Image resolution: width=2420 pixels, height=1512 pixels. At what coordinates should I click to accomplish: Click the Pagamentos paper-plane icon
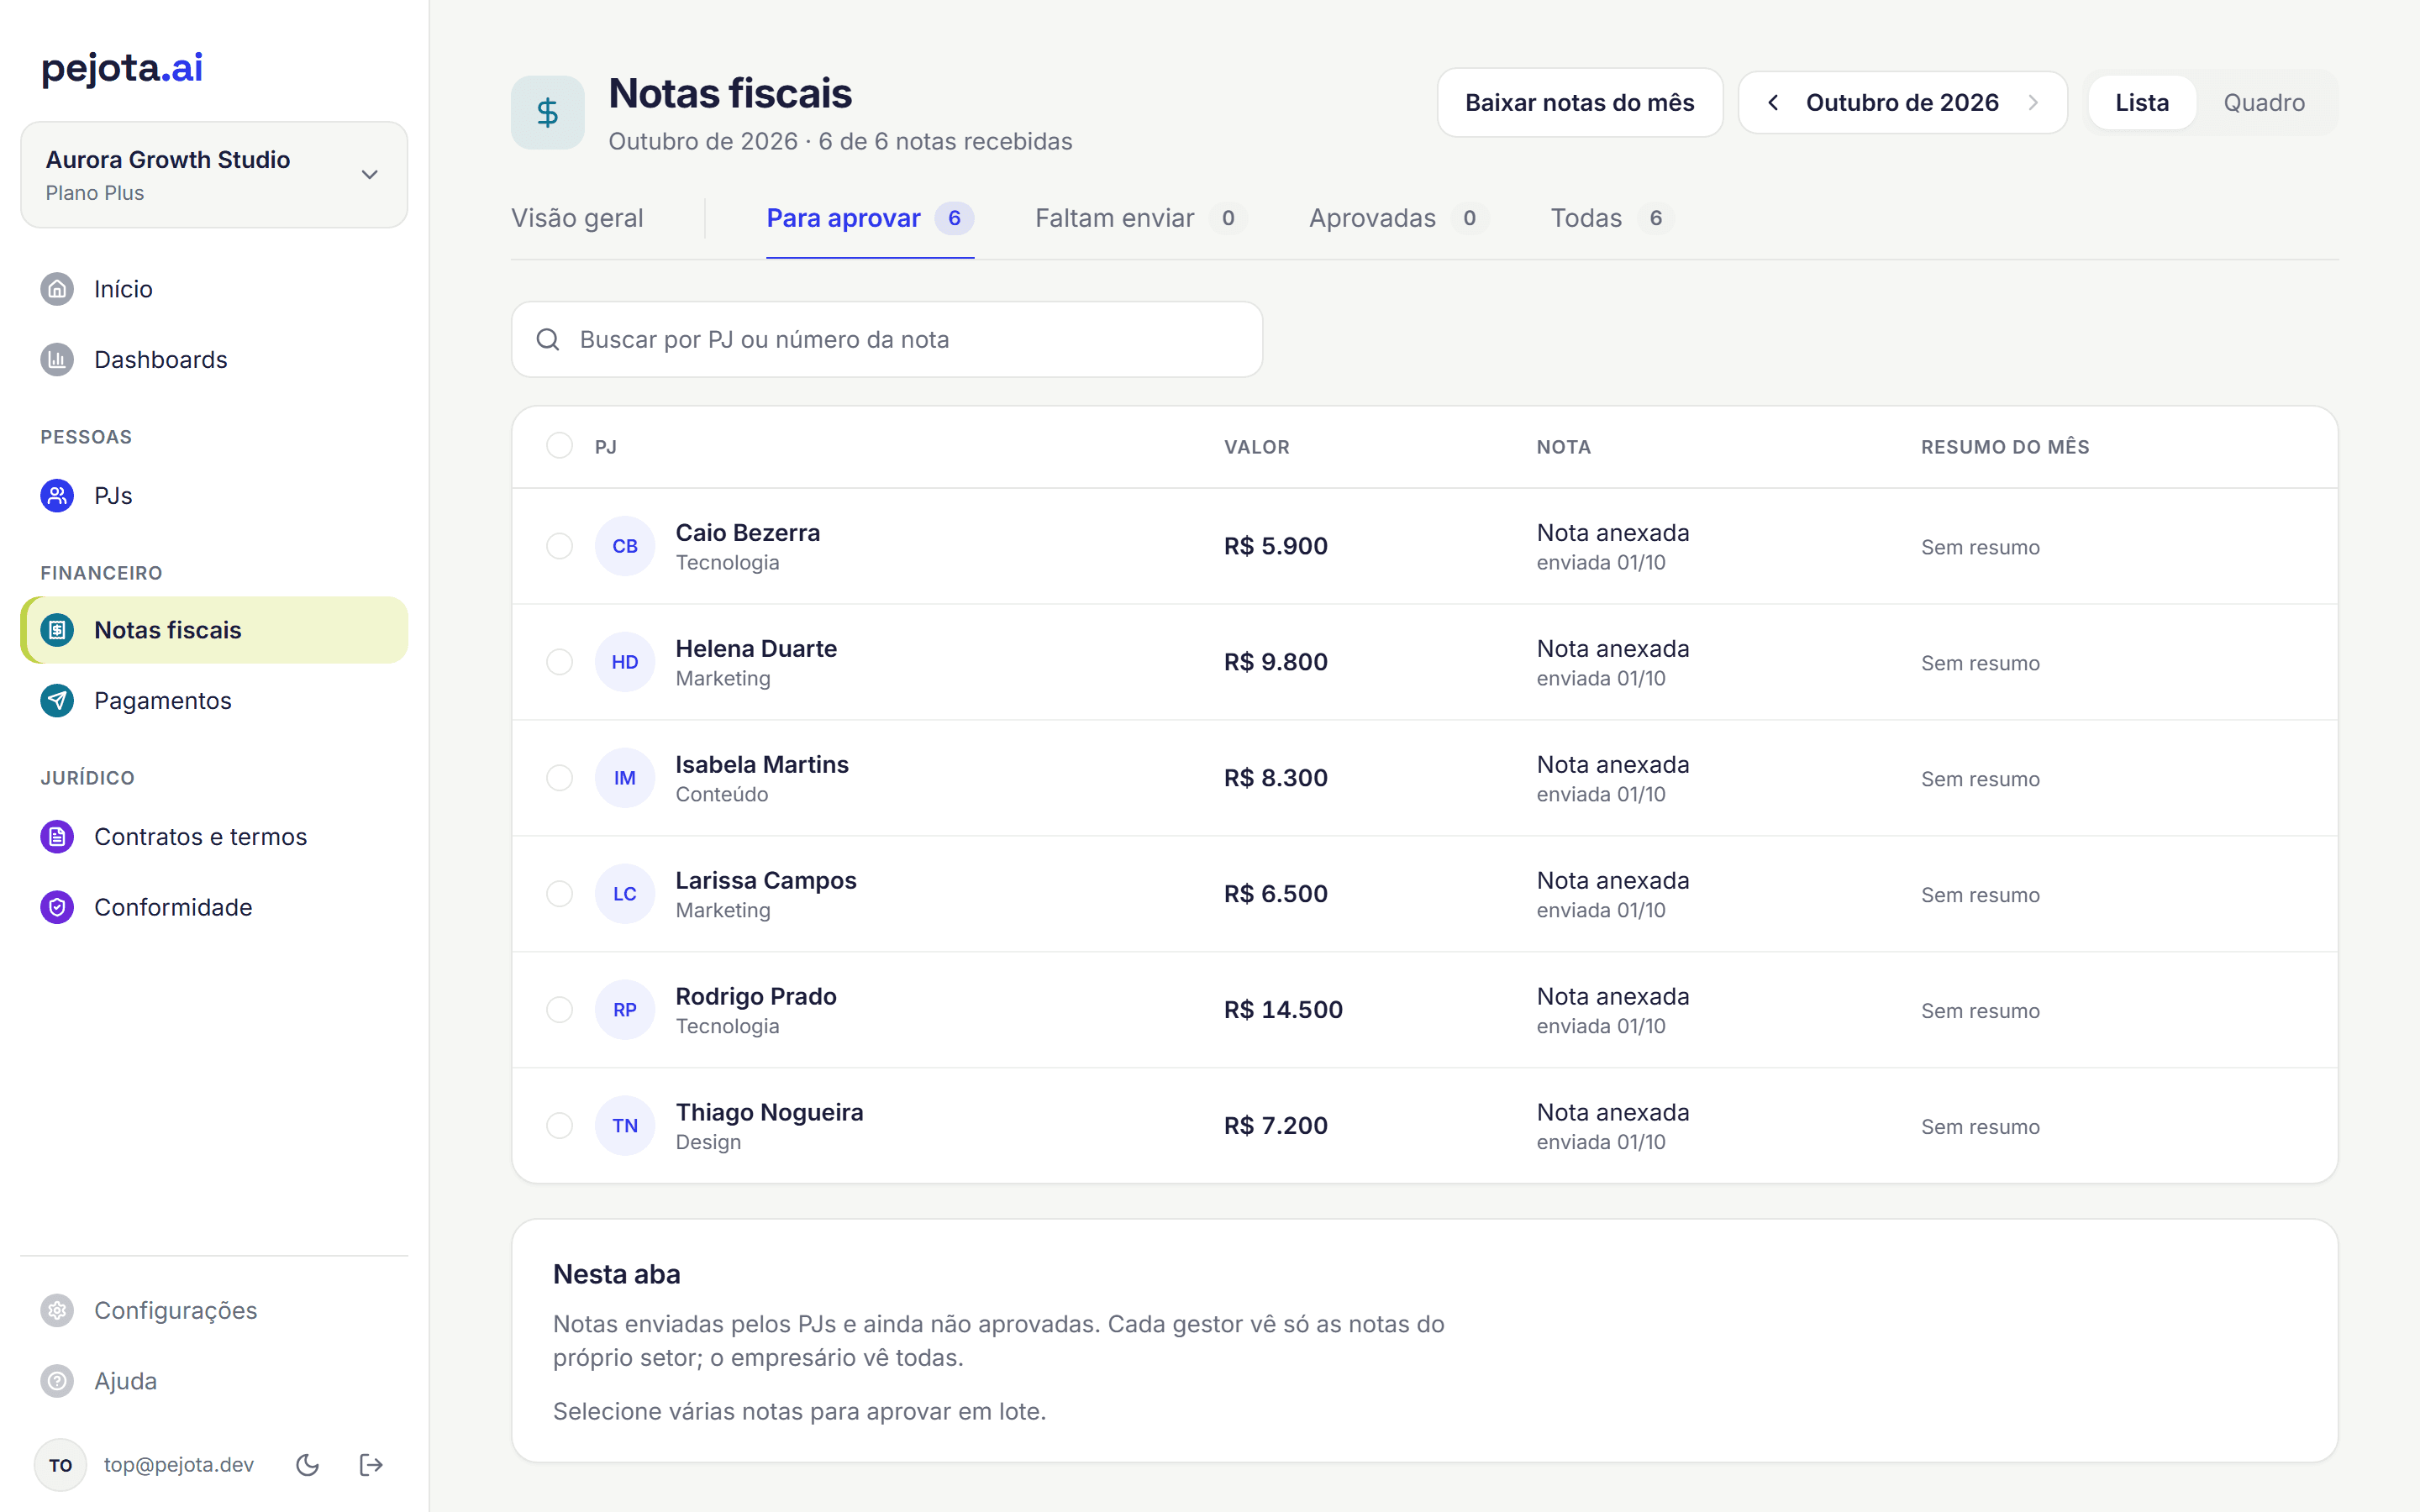click(x=57, y=700)
